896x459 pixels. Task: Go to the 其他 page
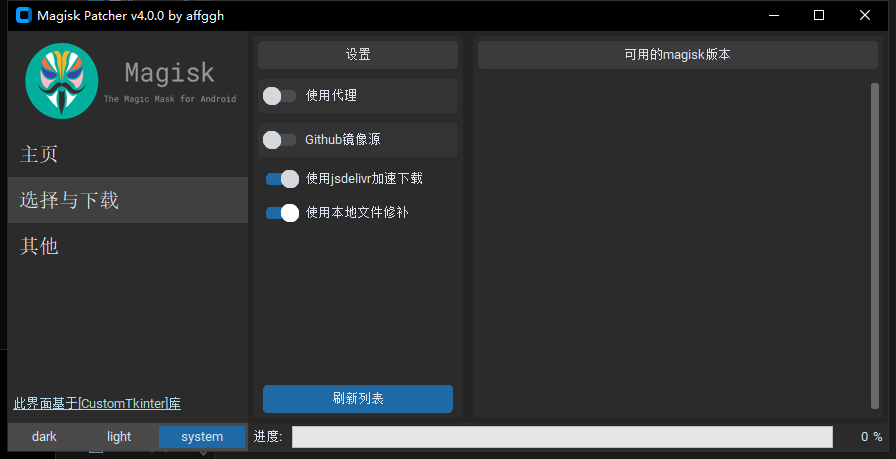coord(128,246)
